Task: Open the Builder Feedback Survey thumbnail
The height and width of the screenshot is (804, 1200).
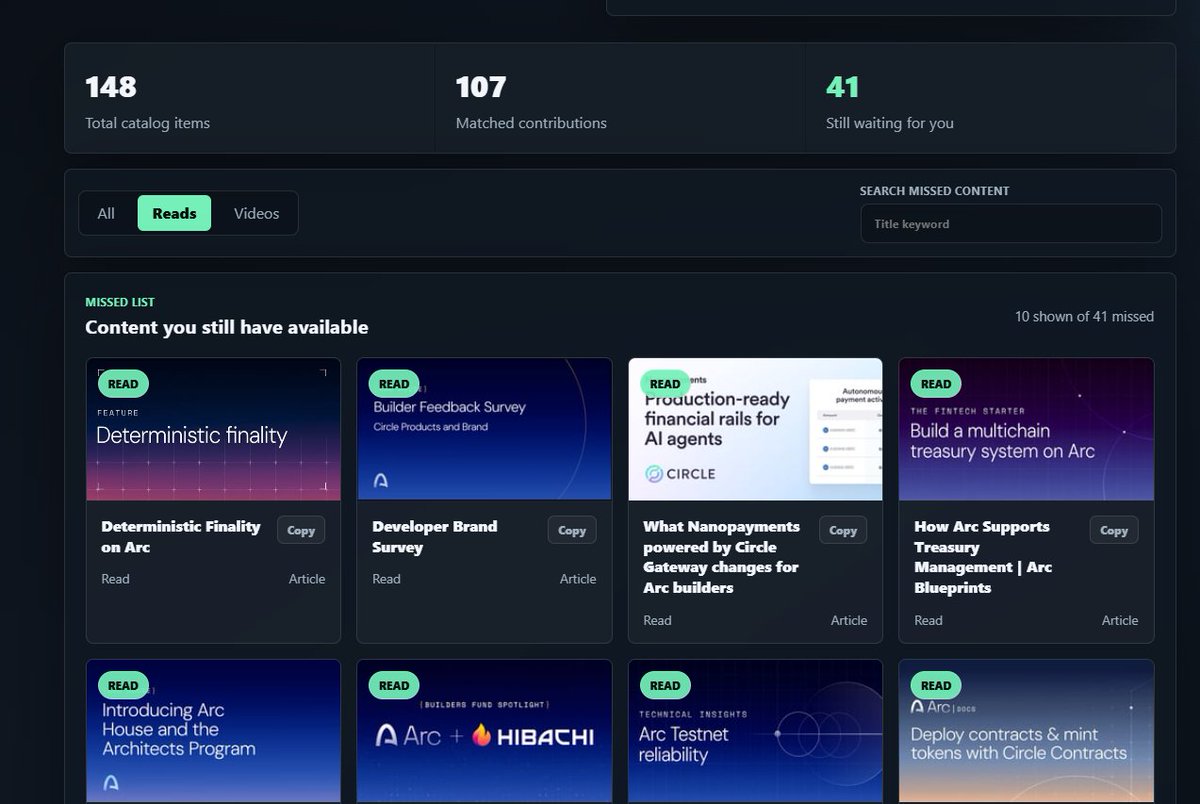Action: (484, 429)
